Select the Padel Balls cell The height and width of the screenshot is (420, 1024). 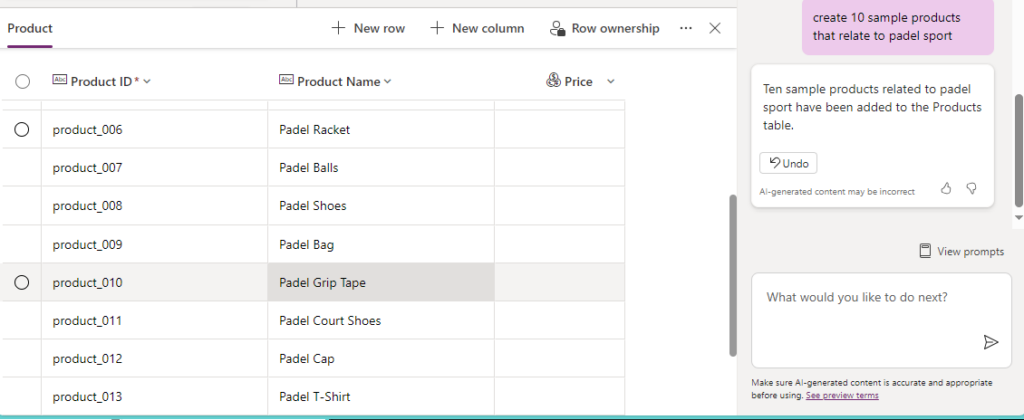(x=381, y=167)
